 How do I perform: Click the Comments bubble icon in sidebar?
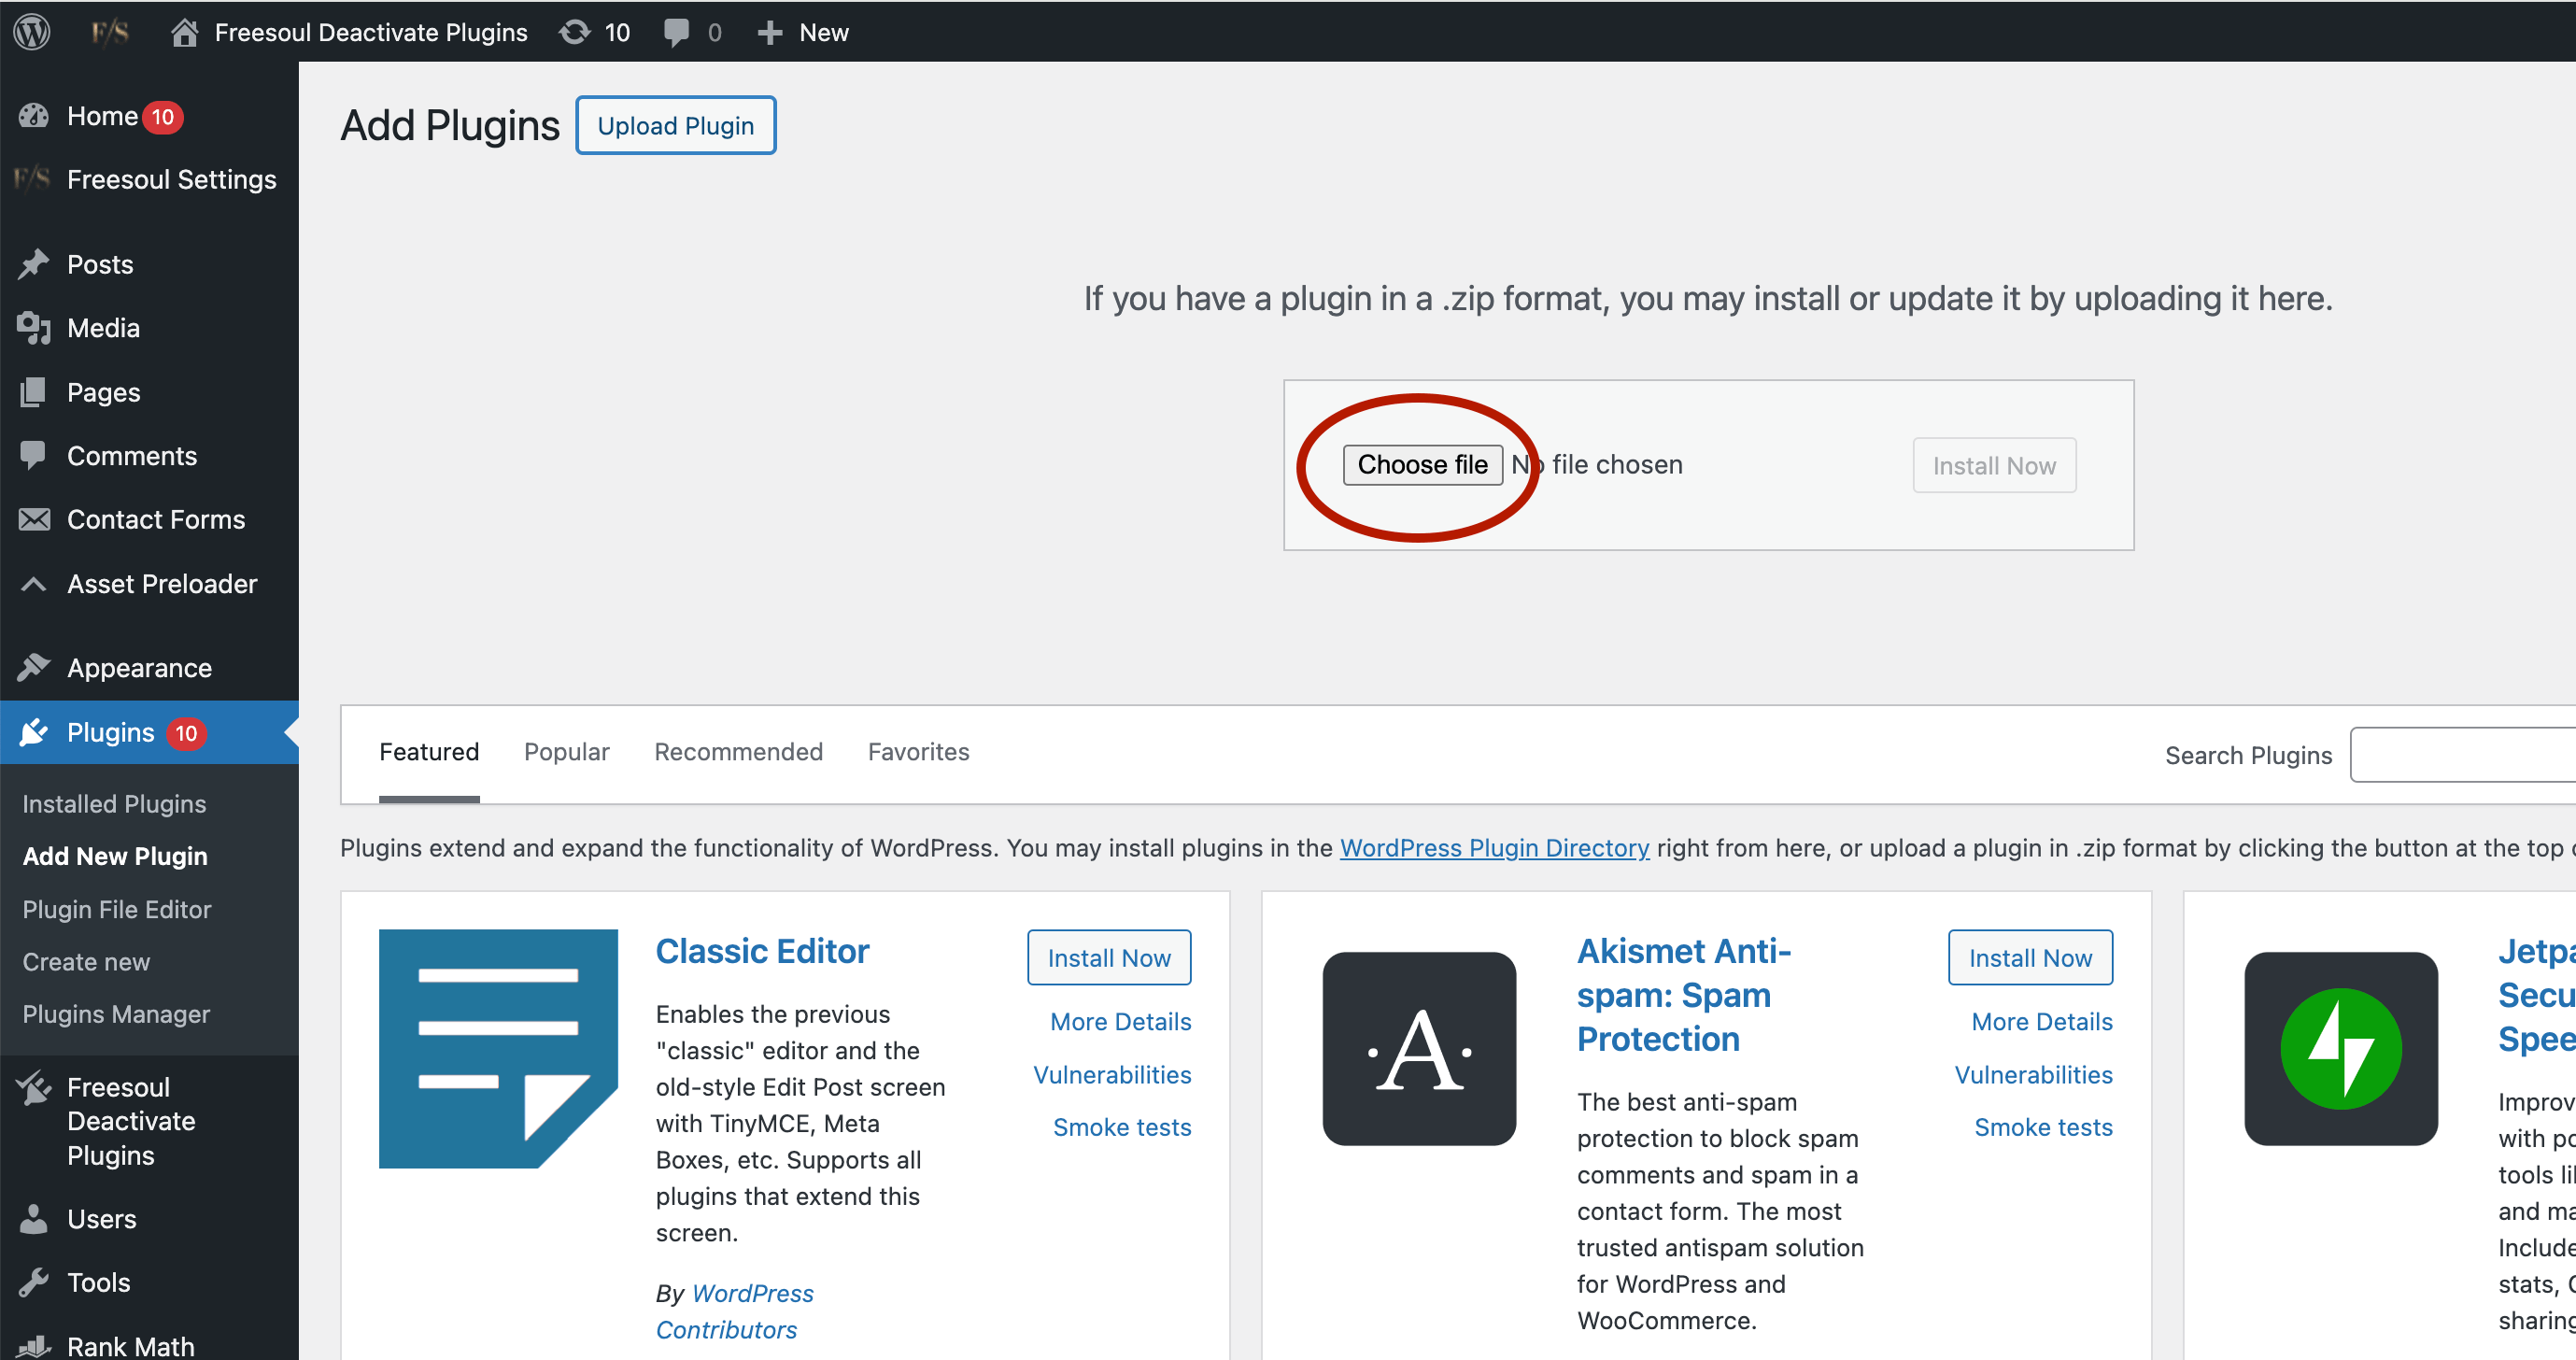[x=33, y=456]
